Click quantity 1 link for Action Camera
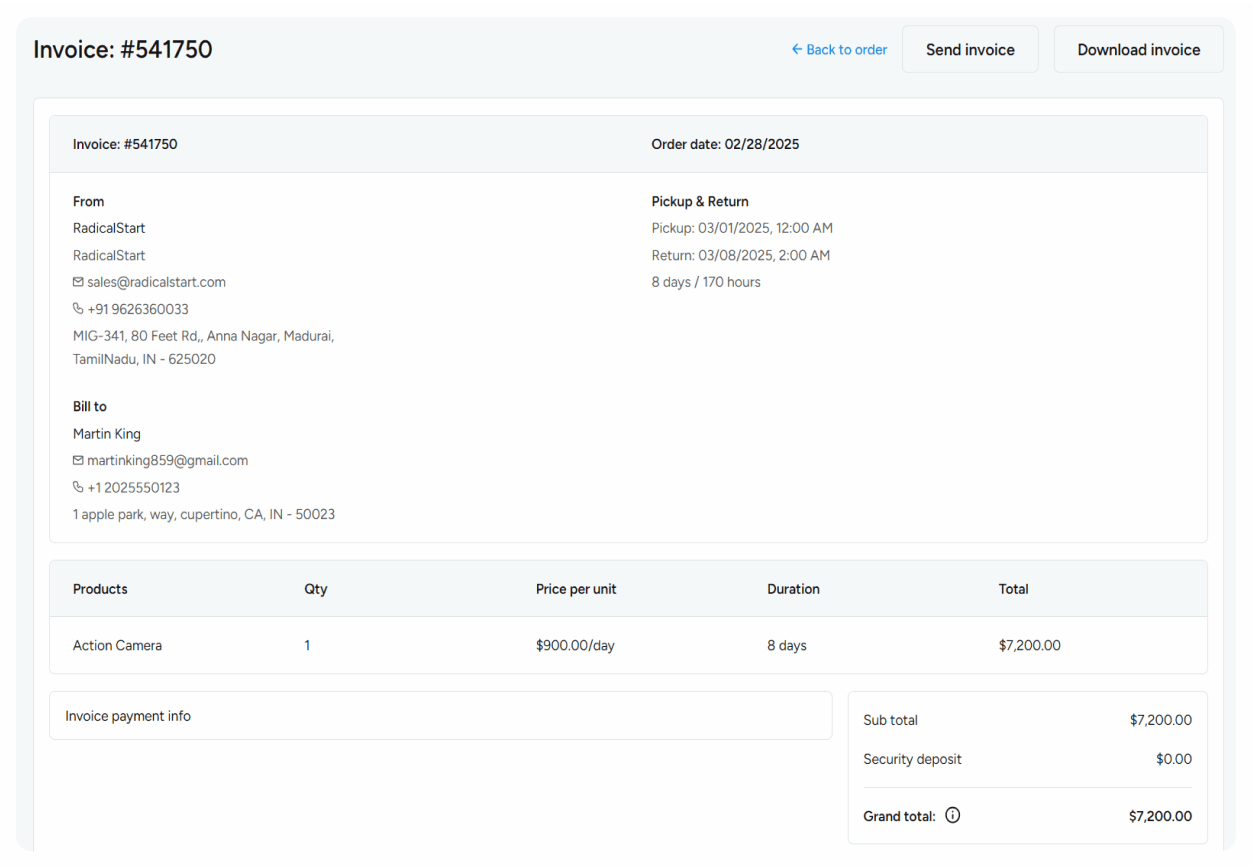The image size is (1252, 867). coord(307,645)
